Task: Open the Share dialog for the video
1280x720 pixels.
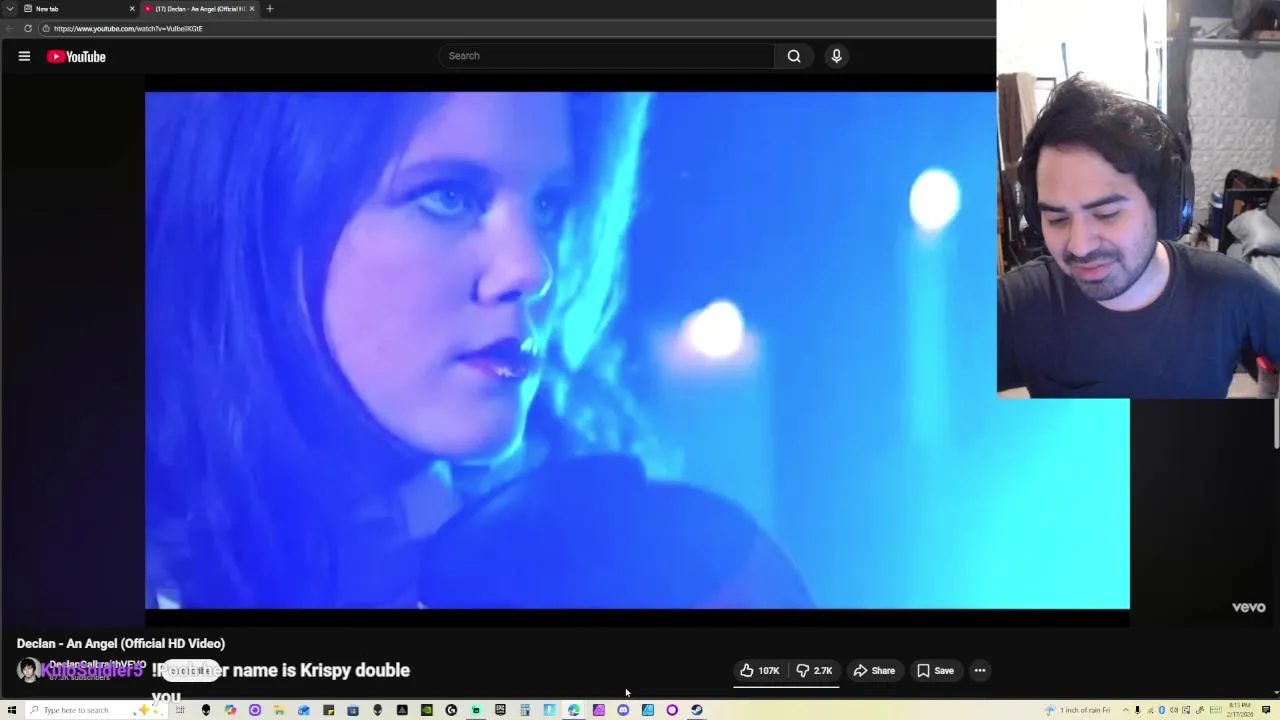Action: coord(874,671)
